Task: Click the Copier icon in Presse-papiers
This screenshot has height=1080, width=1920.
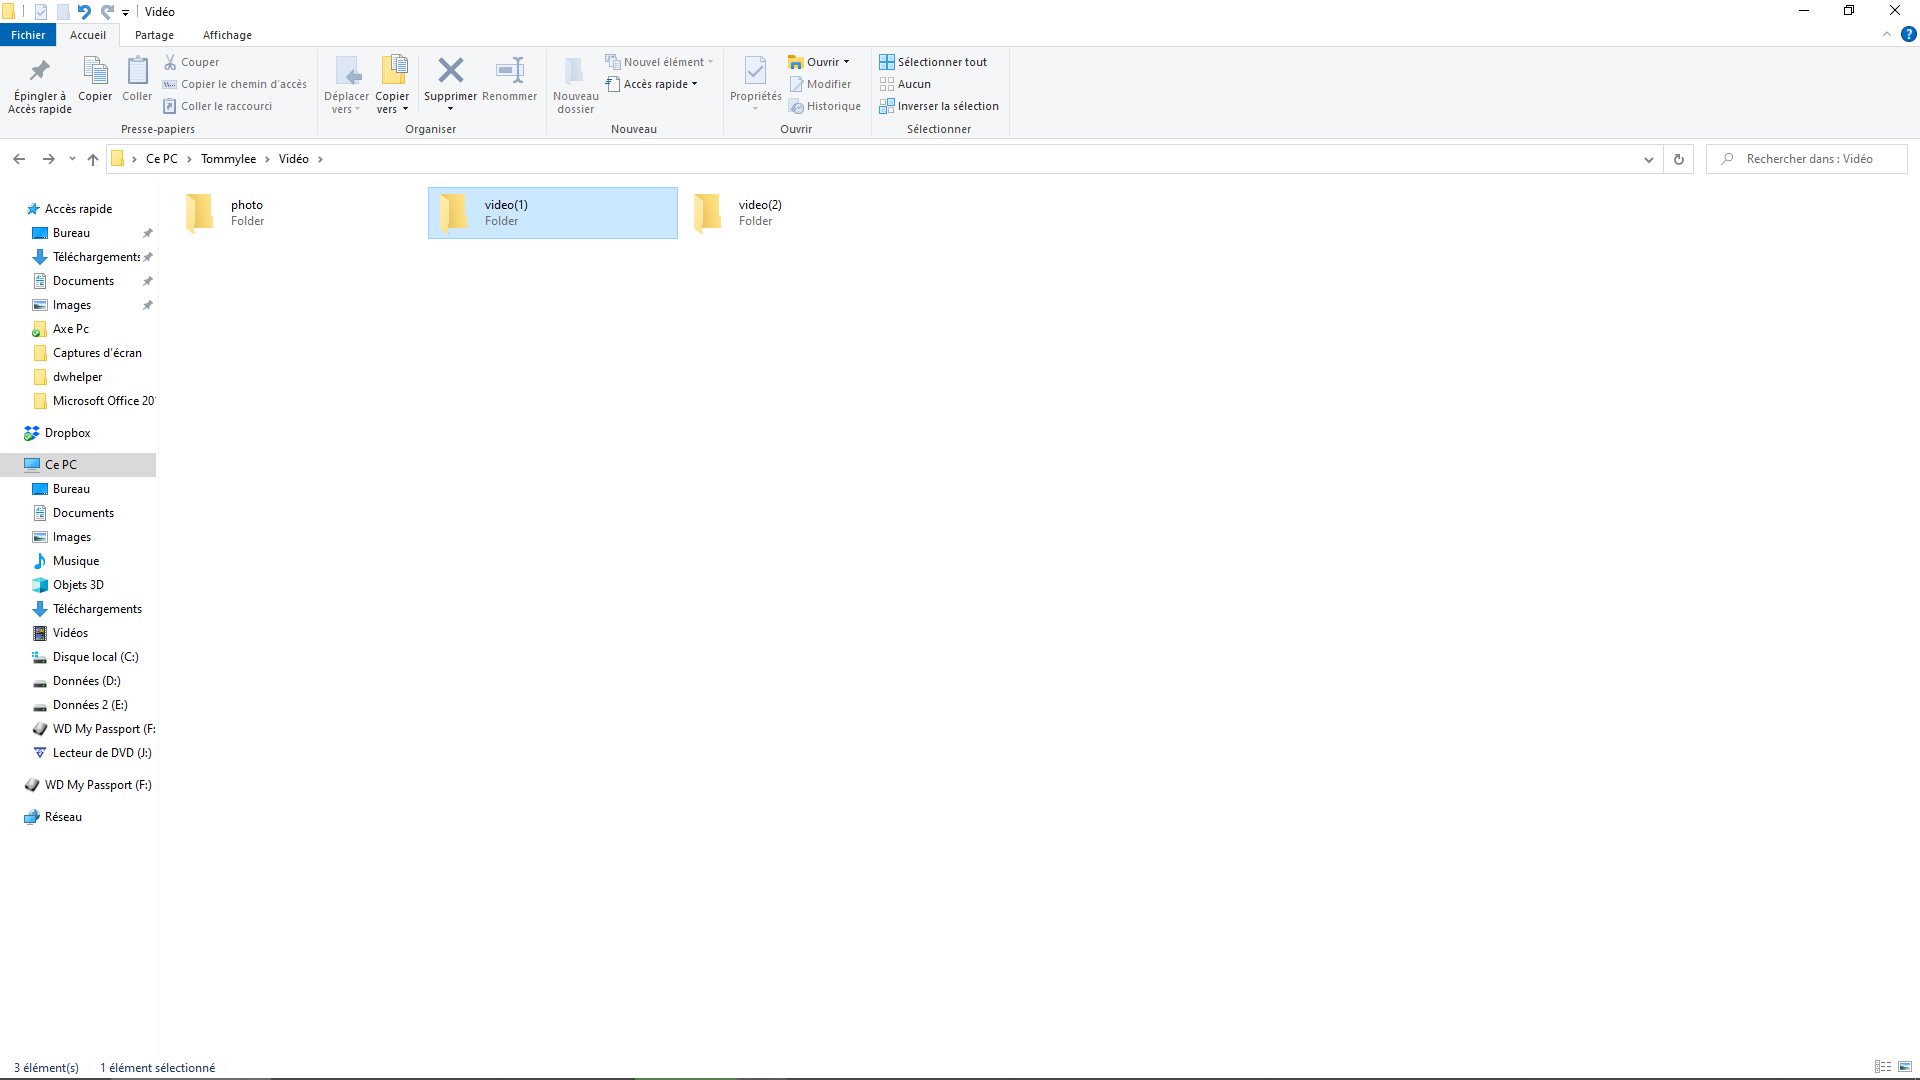Action: click(x=95, y=72)
